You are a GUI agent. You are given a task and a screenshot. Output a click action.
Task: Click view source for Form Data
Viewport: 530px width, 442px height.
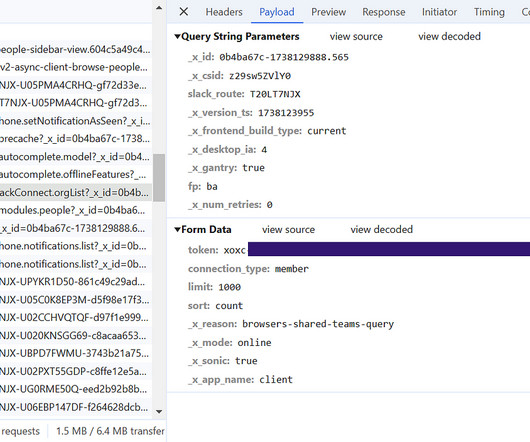click(288, 229)
